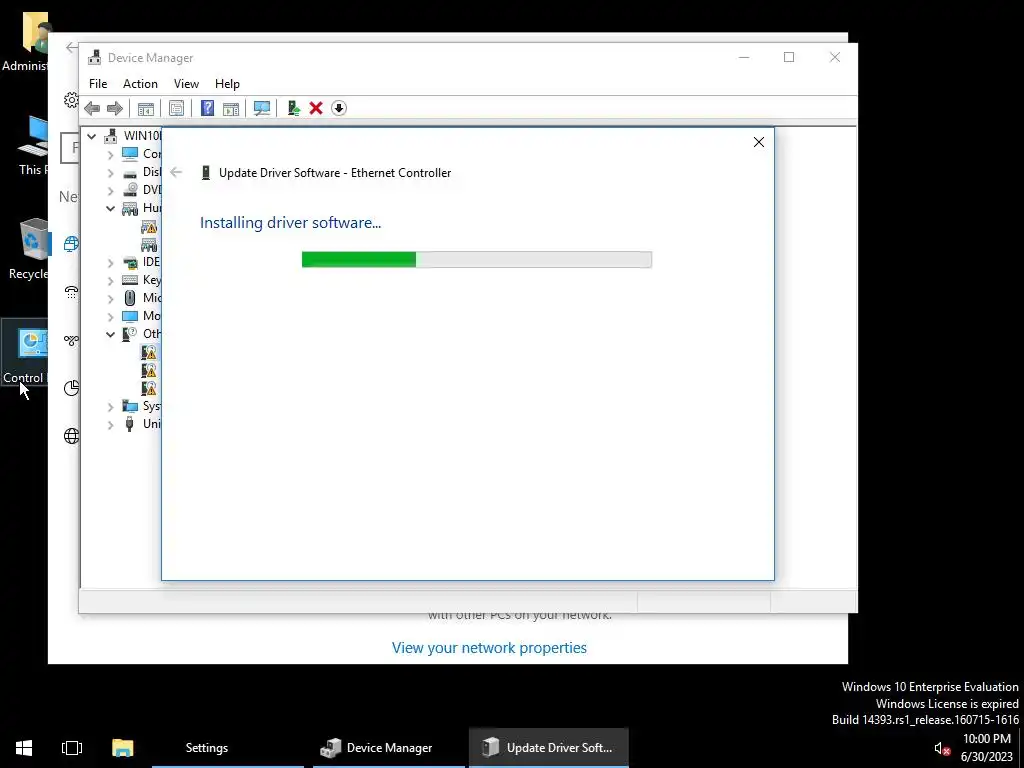Screen dimensions: 1024x768
Task: Collapse the WIN10 root tree node
Action: 91,136
